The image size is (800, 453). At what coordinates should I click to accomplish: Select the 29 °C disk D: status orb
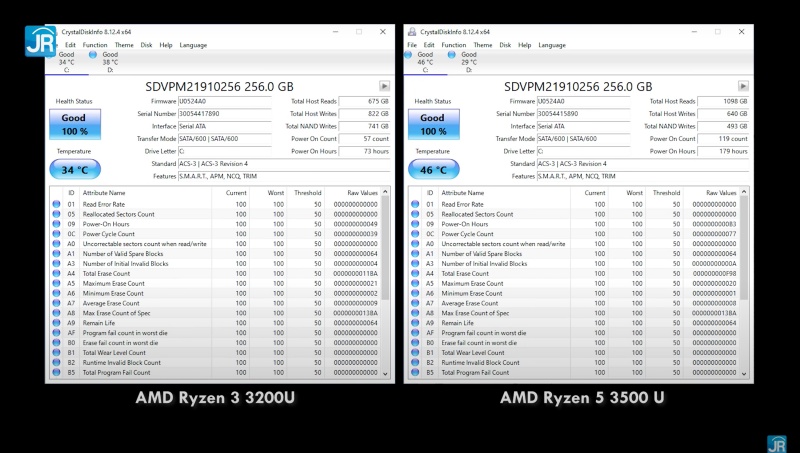[452, 55]
